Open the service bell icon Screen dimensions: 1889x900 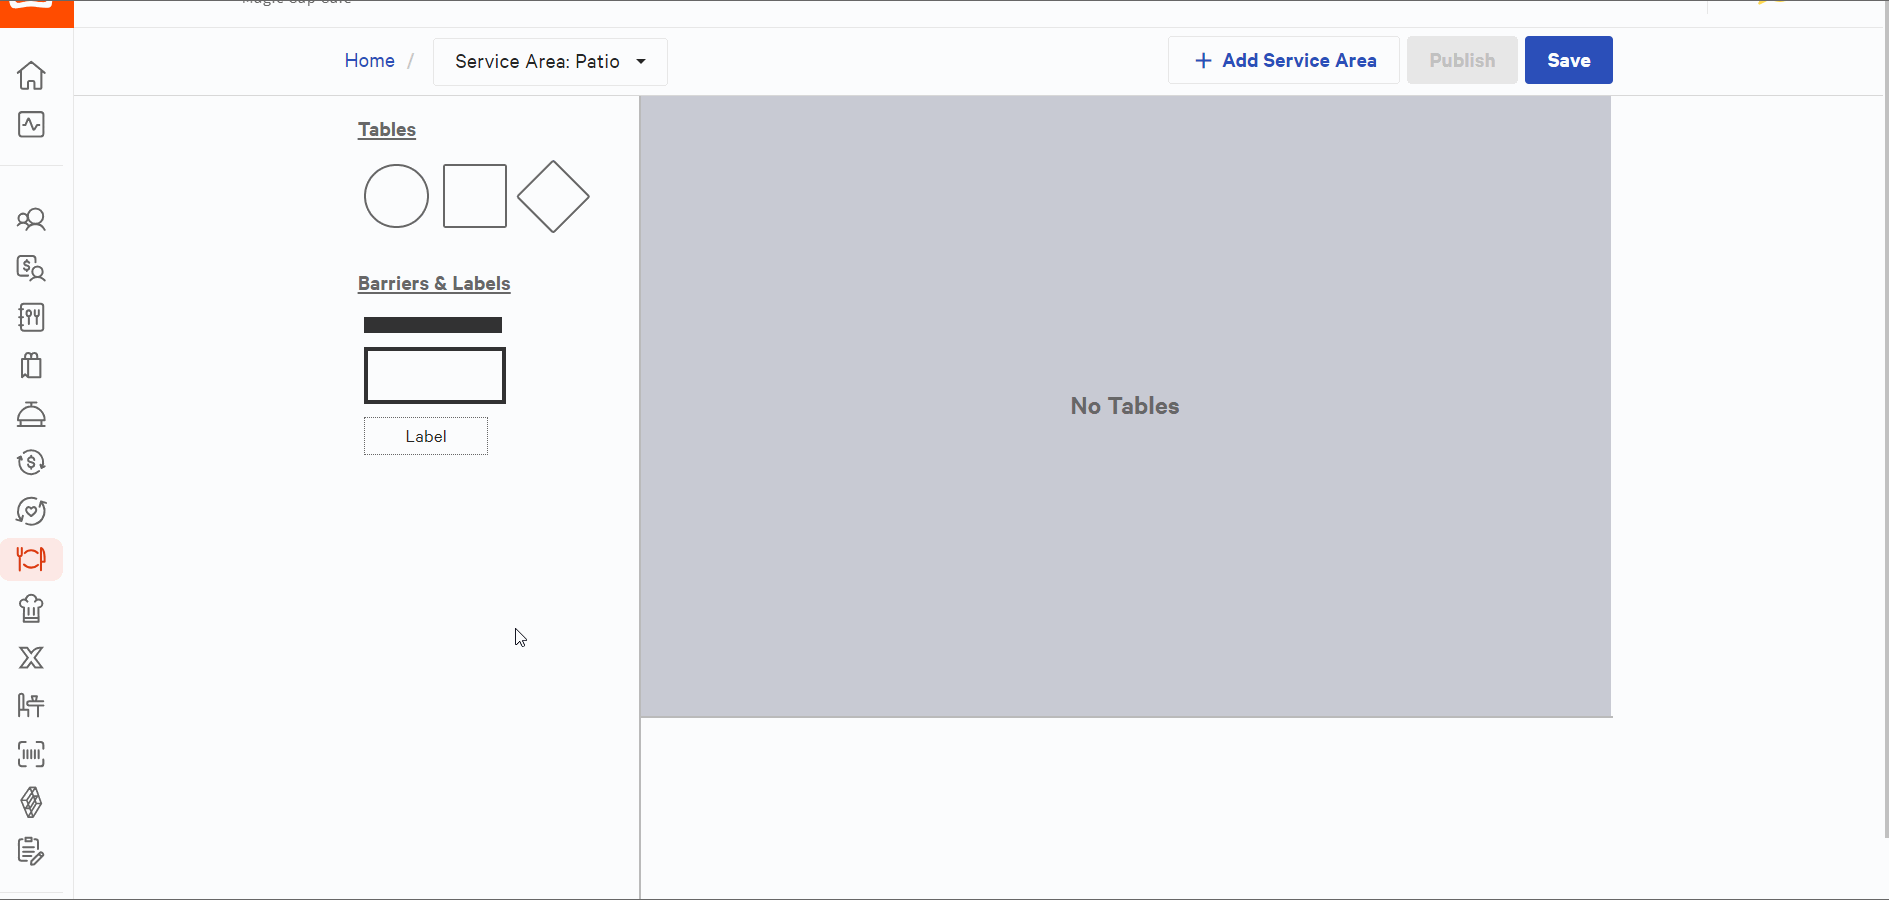[x=31, y=414]
